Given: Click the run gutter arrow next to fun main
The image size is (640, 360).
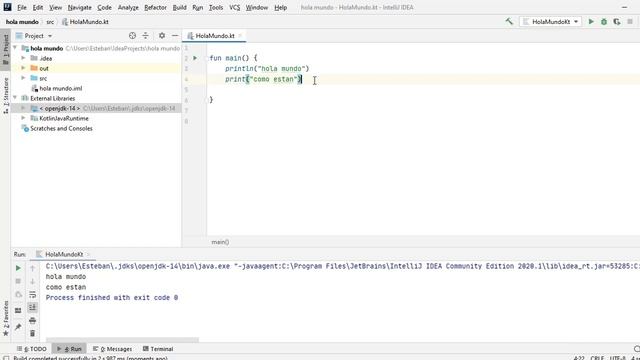Looking at the screenshot, I should (195, 58).
